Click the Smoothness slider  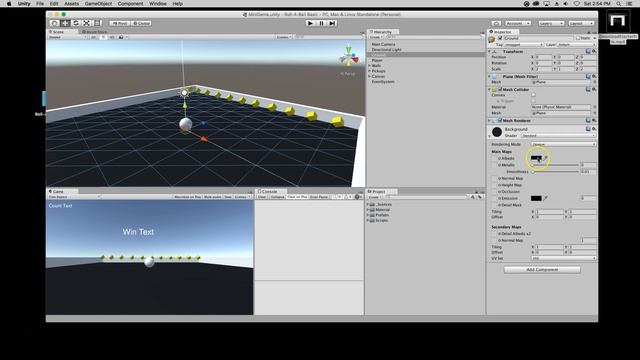tap(555, 172)
